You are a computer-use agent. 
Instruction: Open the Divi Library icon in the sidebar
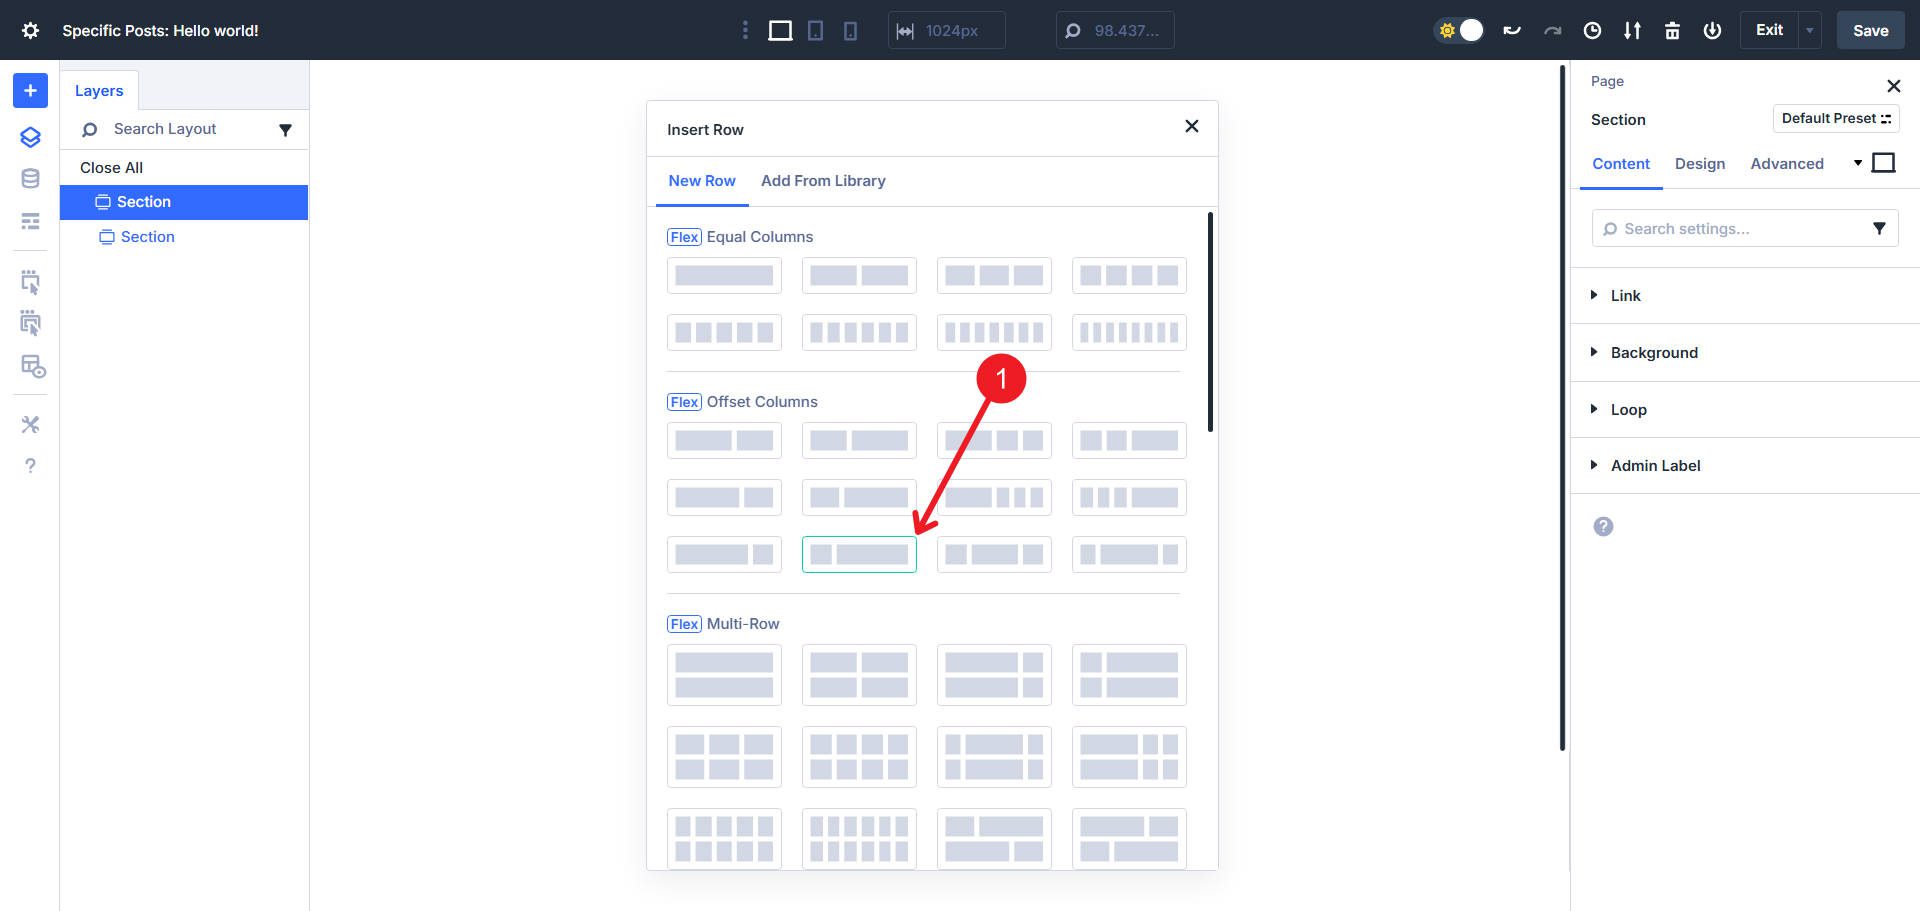(x=30, y=178)
